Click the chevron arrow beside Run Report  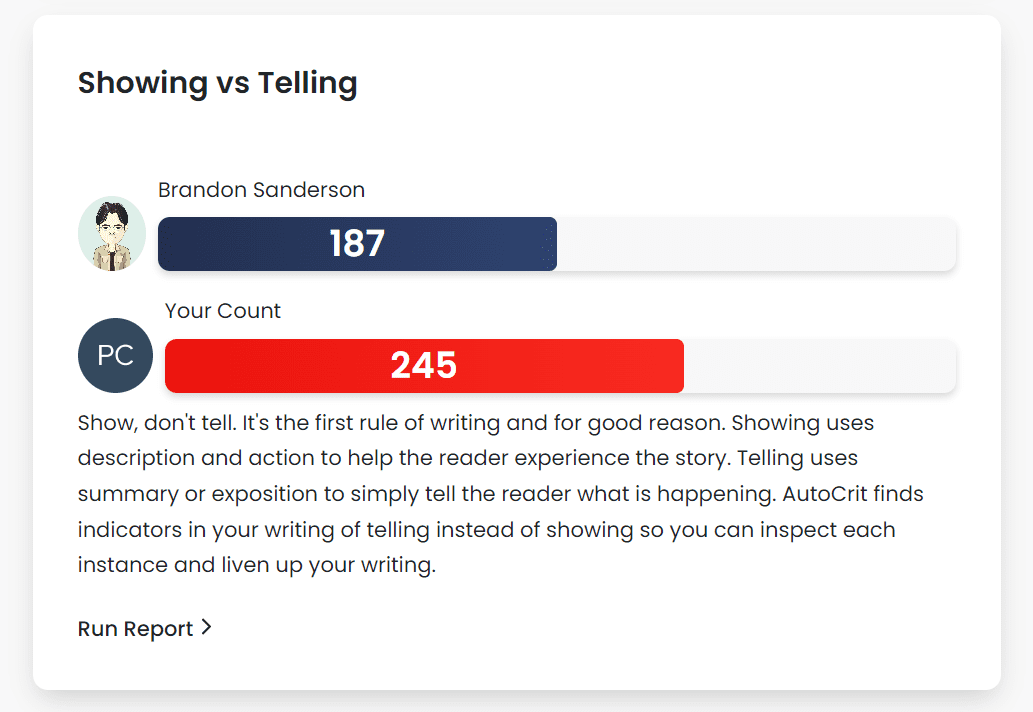point(206,628)
